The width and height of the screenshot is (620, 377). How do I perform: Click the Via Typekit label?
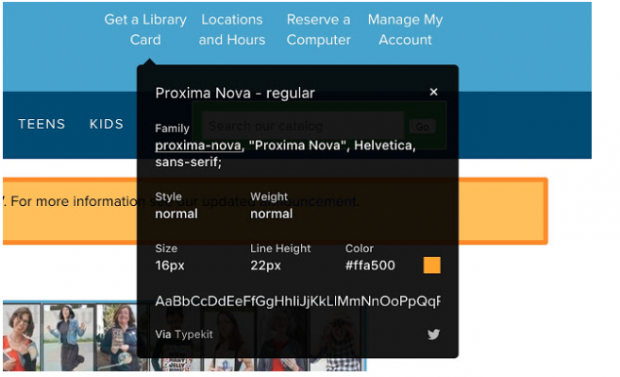pyautogui.click(x=184, y=334)
